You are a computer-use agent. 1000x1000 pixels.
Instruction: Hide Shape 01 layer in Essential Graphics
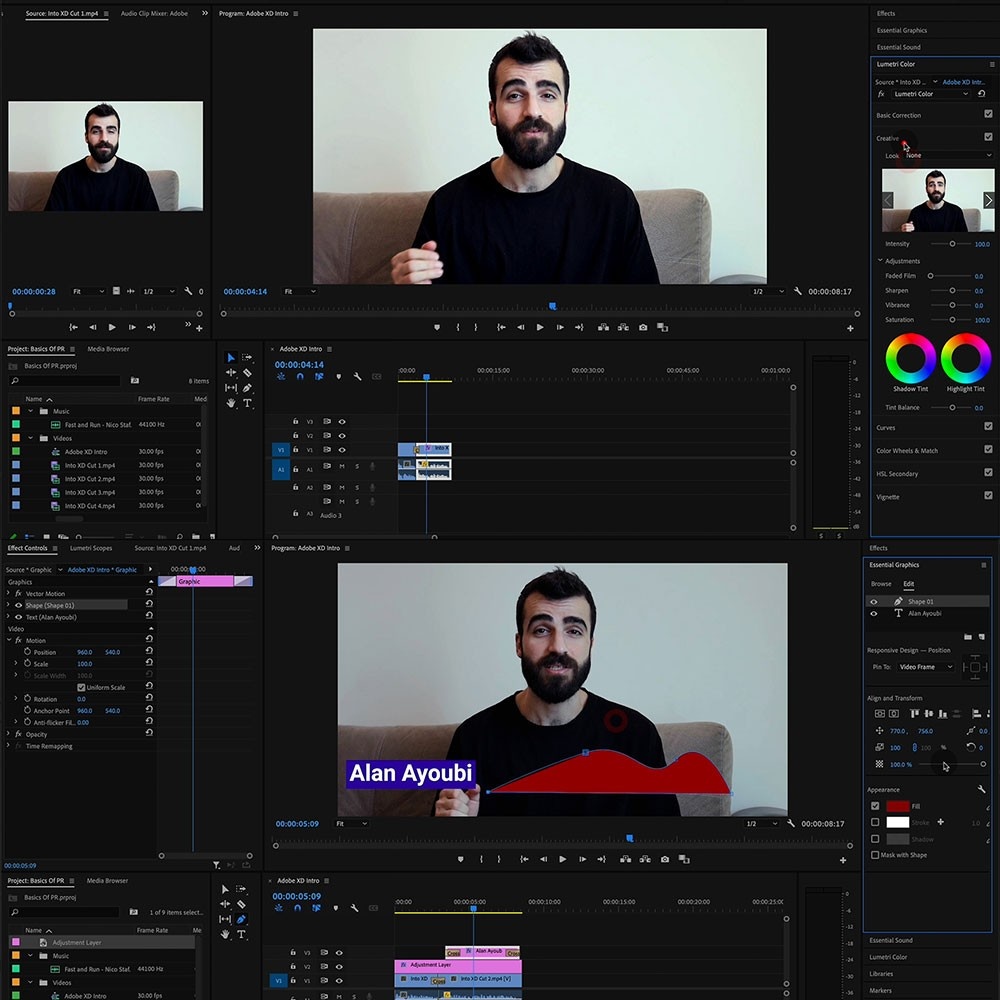coord(874,601)
